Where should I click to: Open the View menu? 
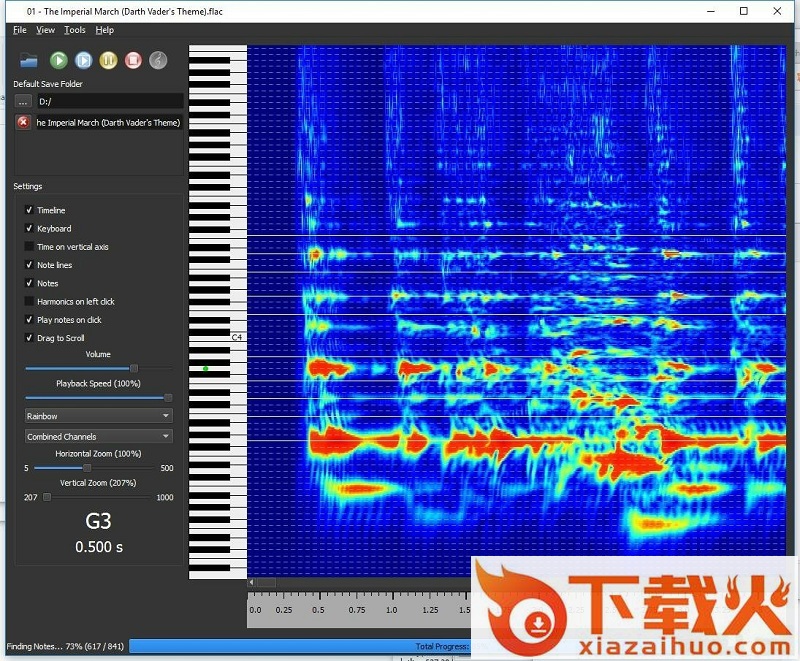[x=45, y=30]
